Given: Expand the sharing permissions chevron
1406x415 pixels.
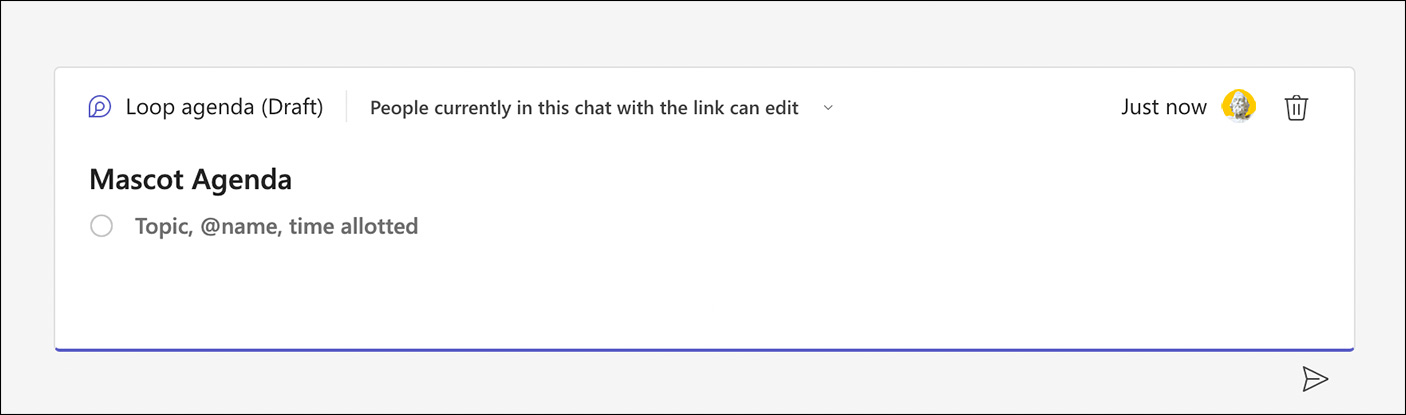Looking at the screenshot, I should pos(828,108).
